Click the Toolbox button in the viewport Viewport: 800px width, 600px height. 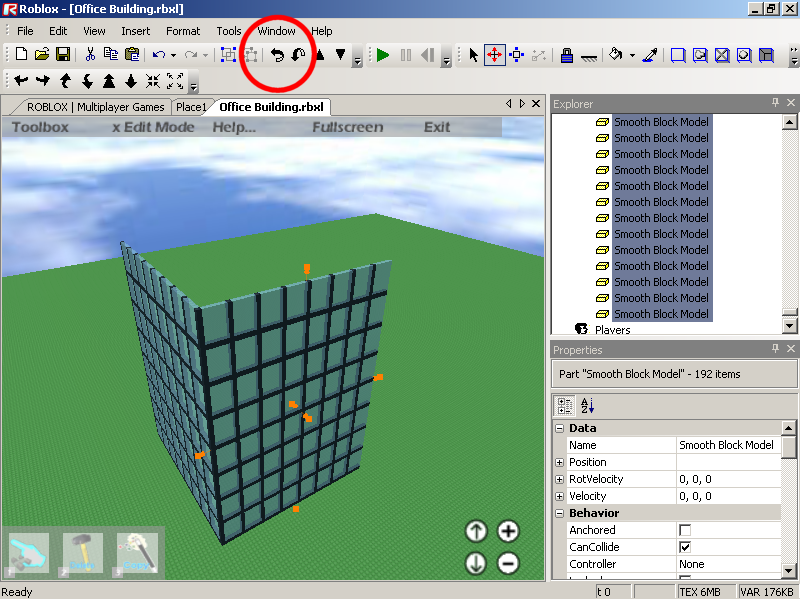pyautogui.click(x=40, y=127)
